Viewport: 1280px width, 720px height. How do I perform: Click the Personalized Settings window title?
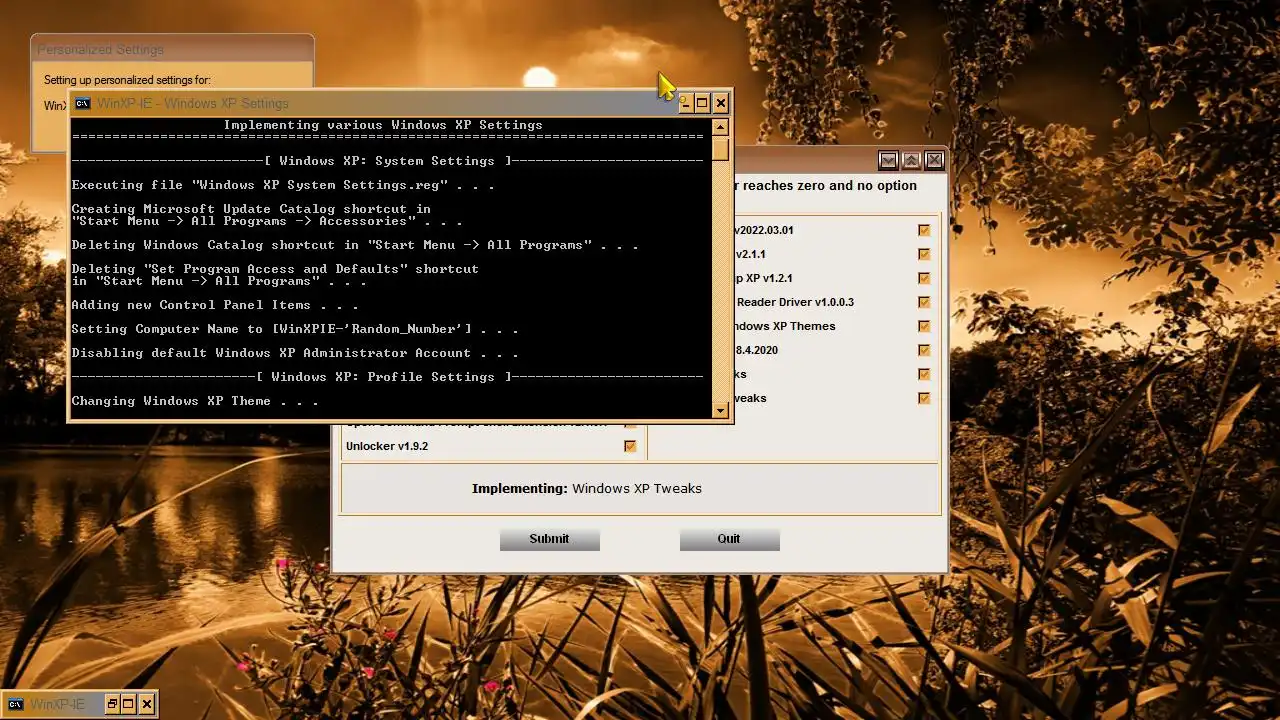[100, 50]
